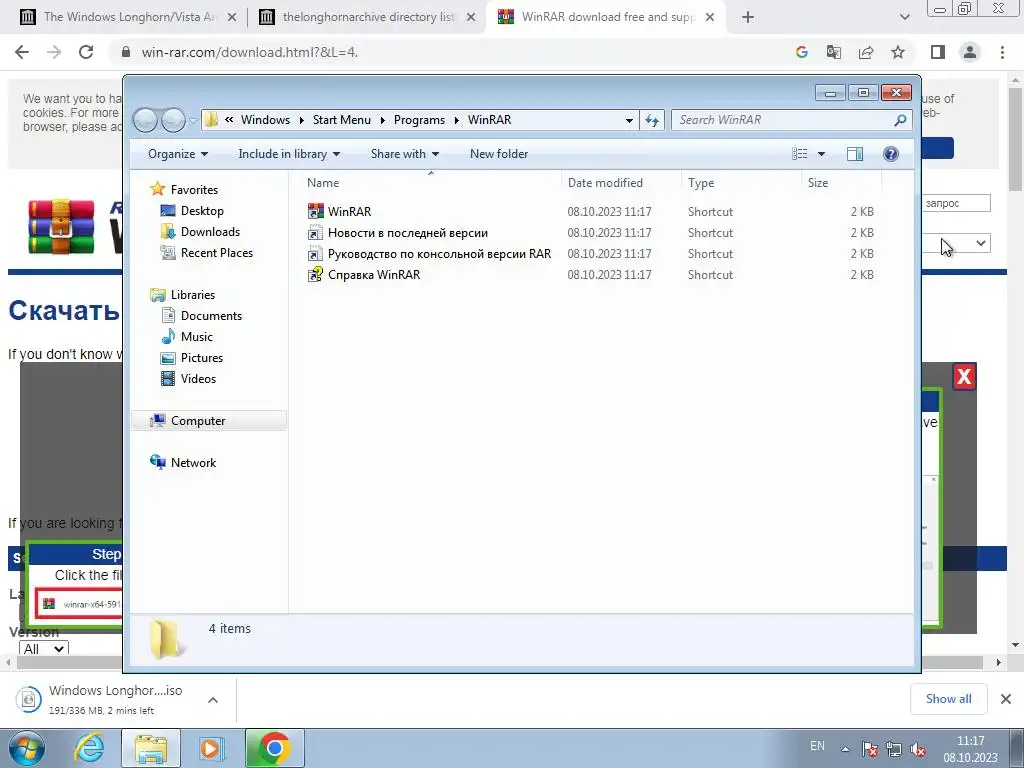Click the Start Menu breadcrumb segment
This screenshot has width=1024, height=768.
pyautogui.click(x=342, y=120)
